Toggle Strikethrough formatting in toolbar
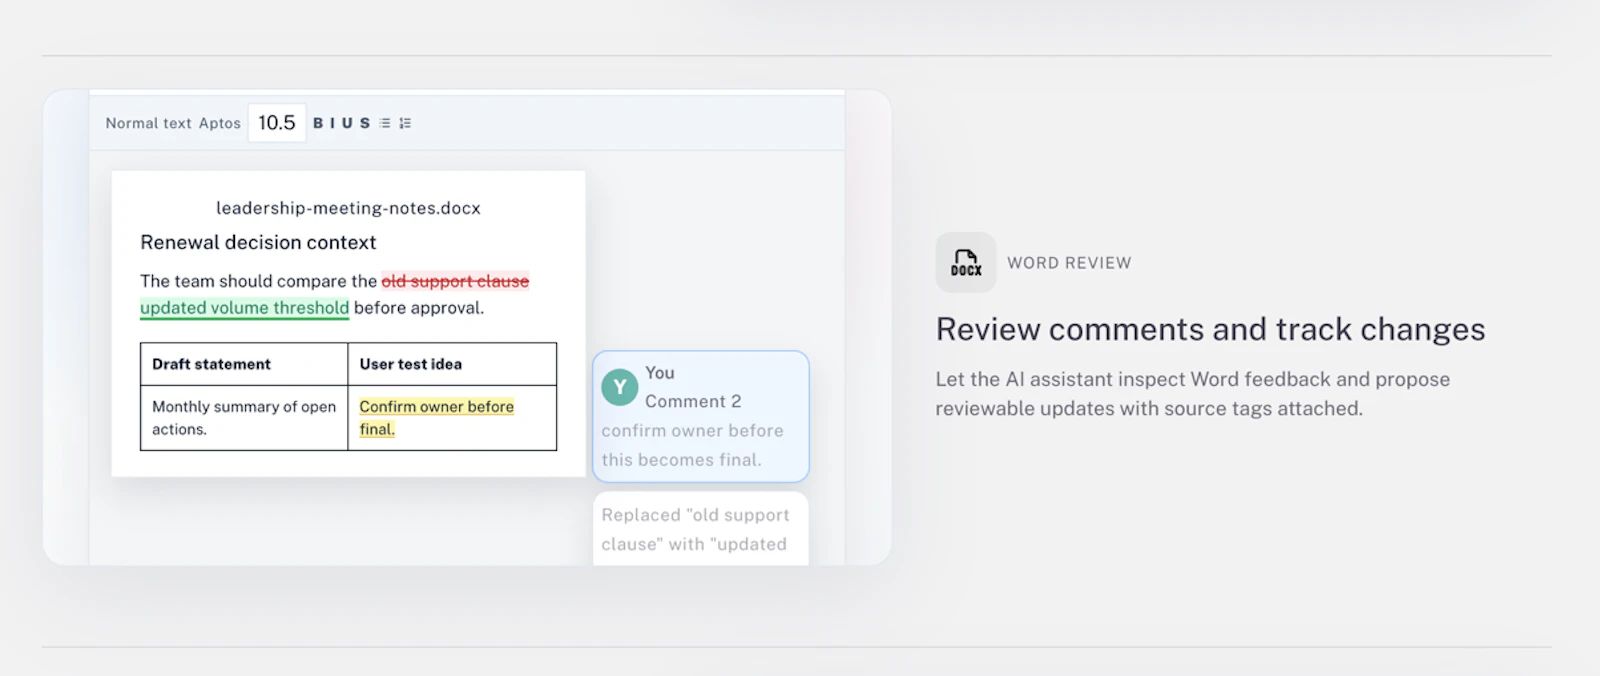1600x676 pixels. [x=365, y=123]
